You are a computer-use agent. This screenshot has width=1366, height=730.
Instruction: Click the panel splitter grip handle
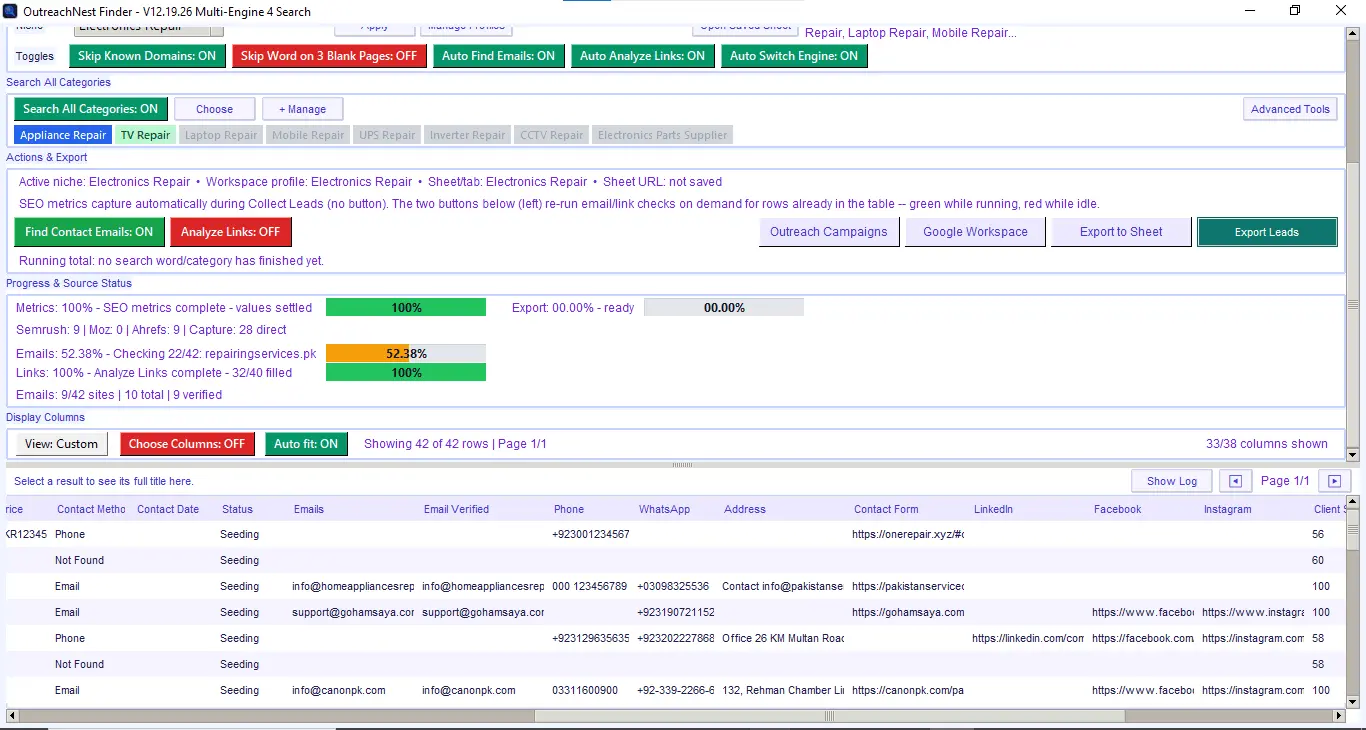click(682, 465)
